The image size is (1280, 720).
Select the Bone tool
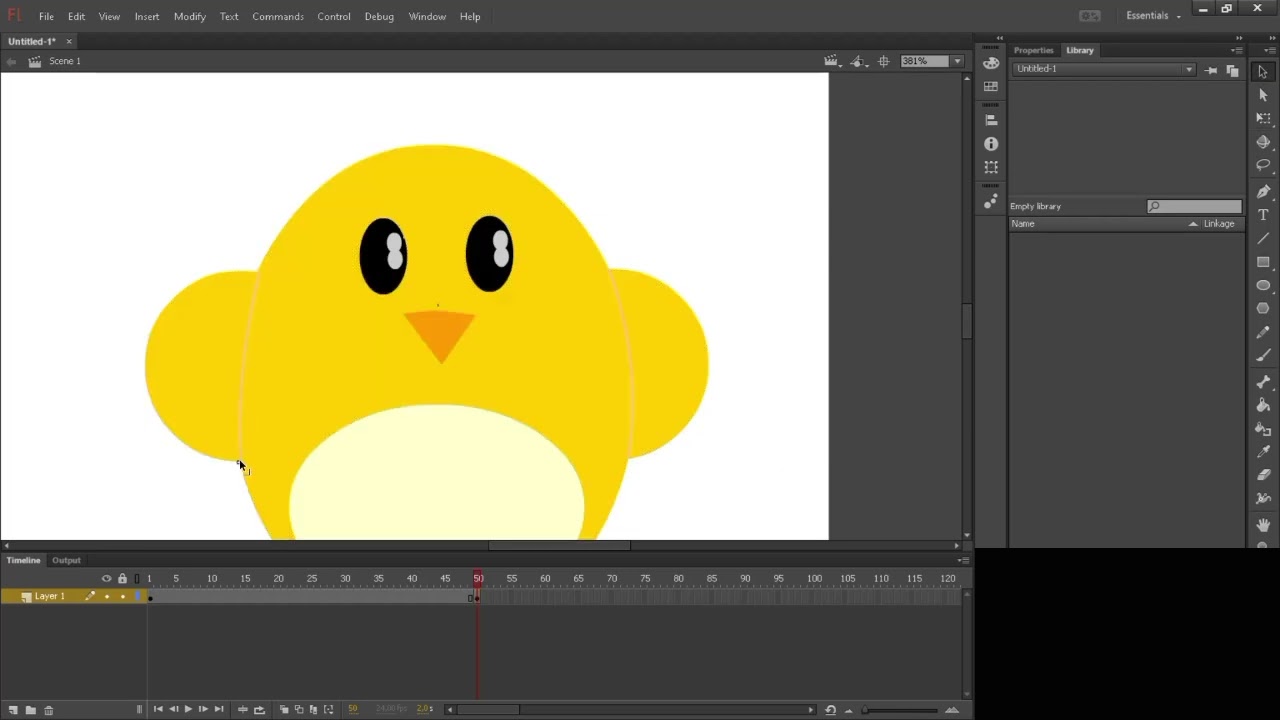pyautogui.click(x=1263, y=382)
